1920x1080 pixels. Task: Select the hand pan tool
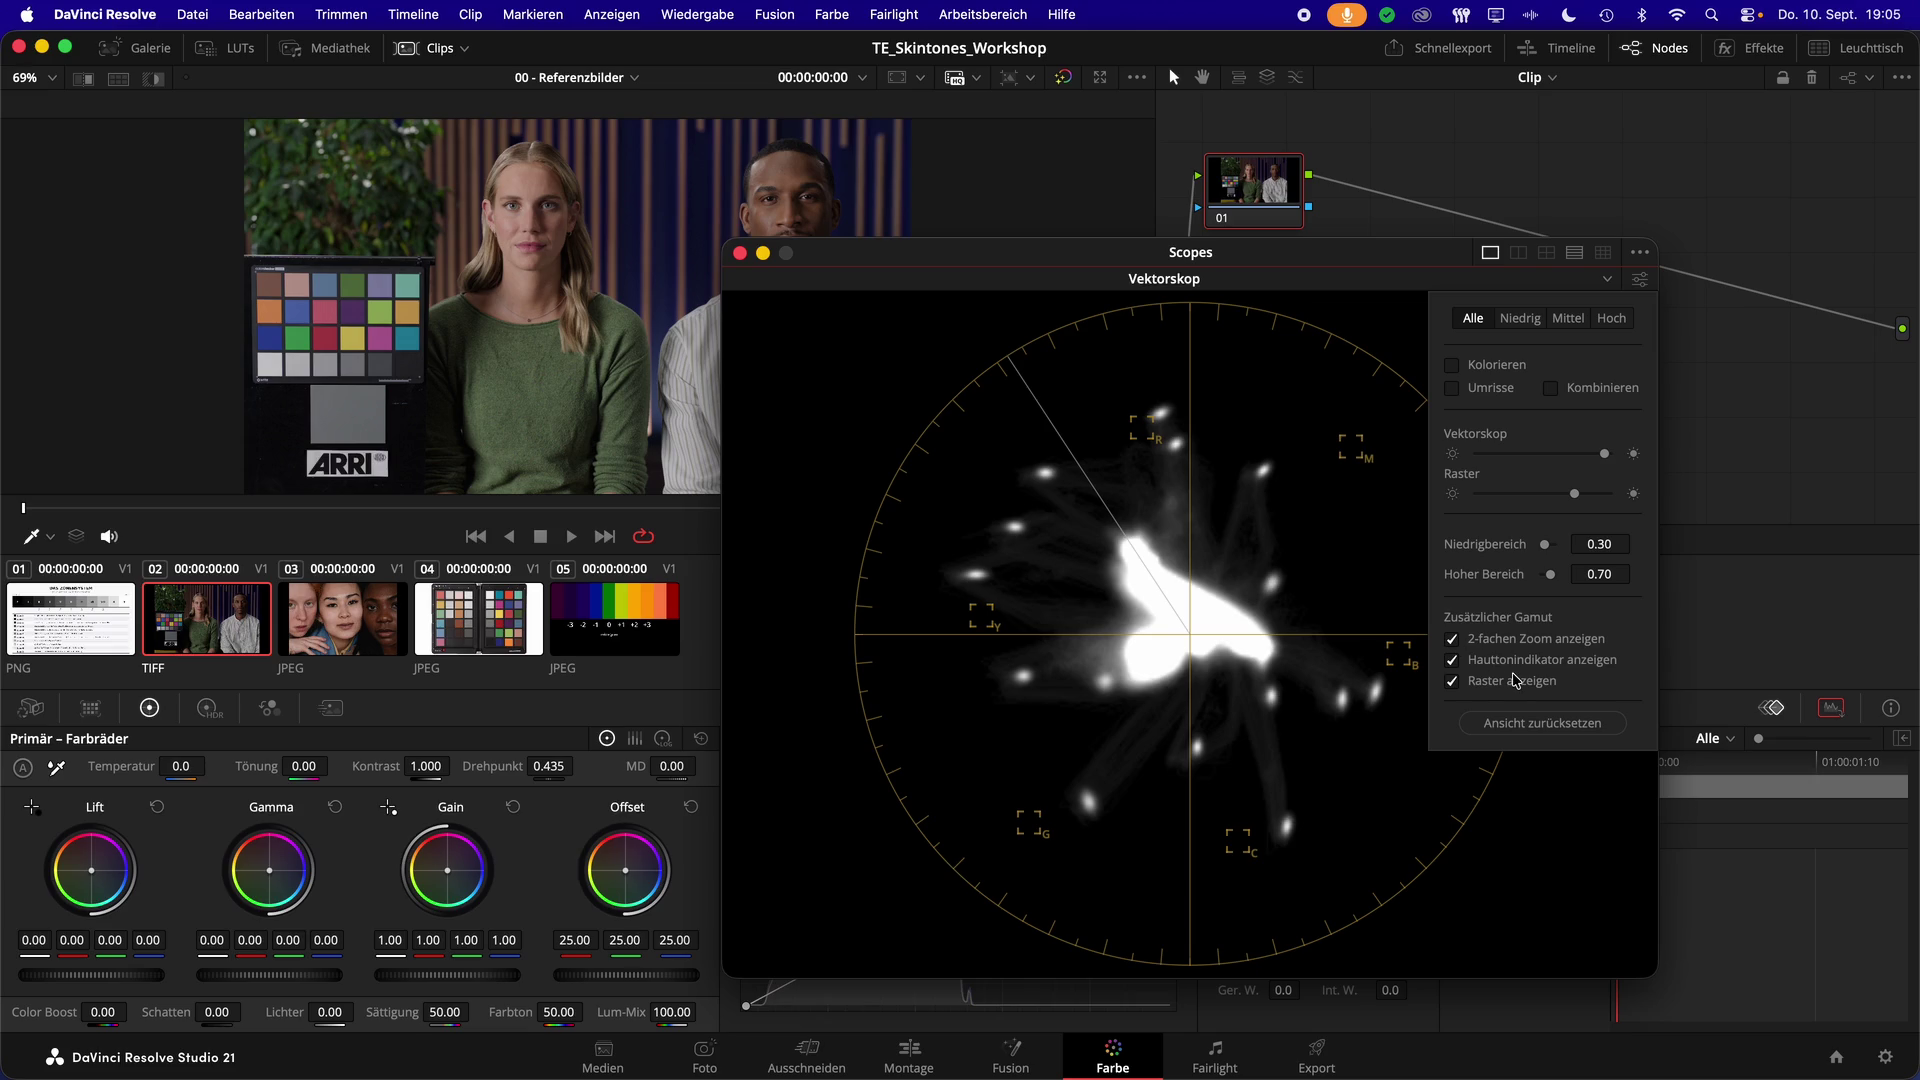[x=1202, y=77]
